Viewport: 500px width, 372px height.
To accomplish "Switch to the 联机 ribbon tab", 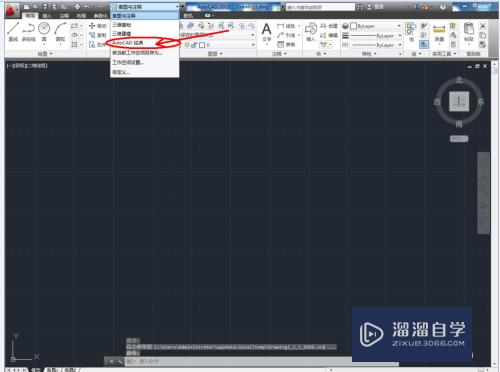I will click(x=188, y=16).
